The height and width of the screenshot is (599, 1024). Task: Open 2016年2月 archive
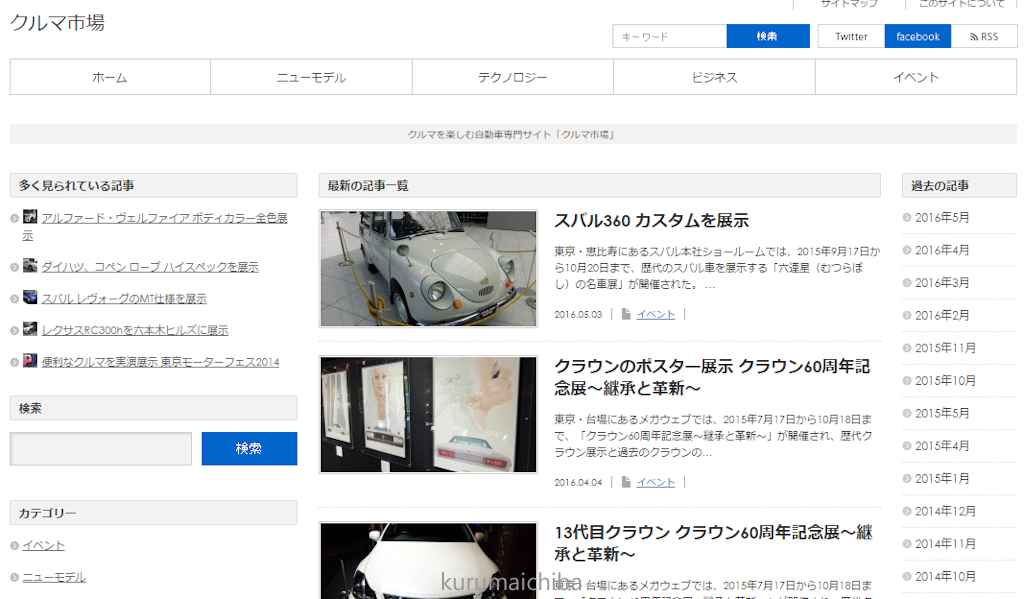coord(942,316)
